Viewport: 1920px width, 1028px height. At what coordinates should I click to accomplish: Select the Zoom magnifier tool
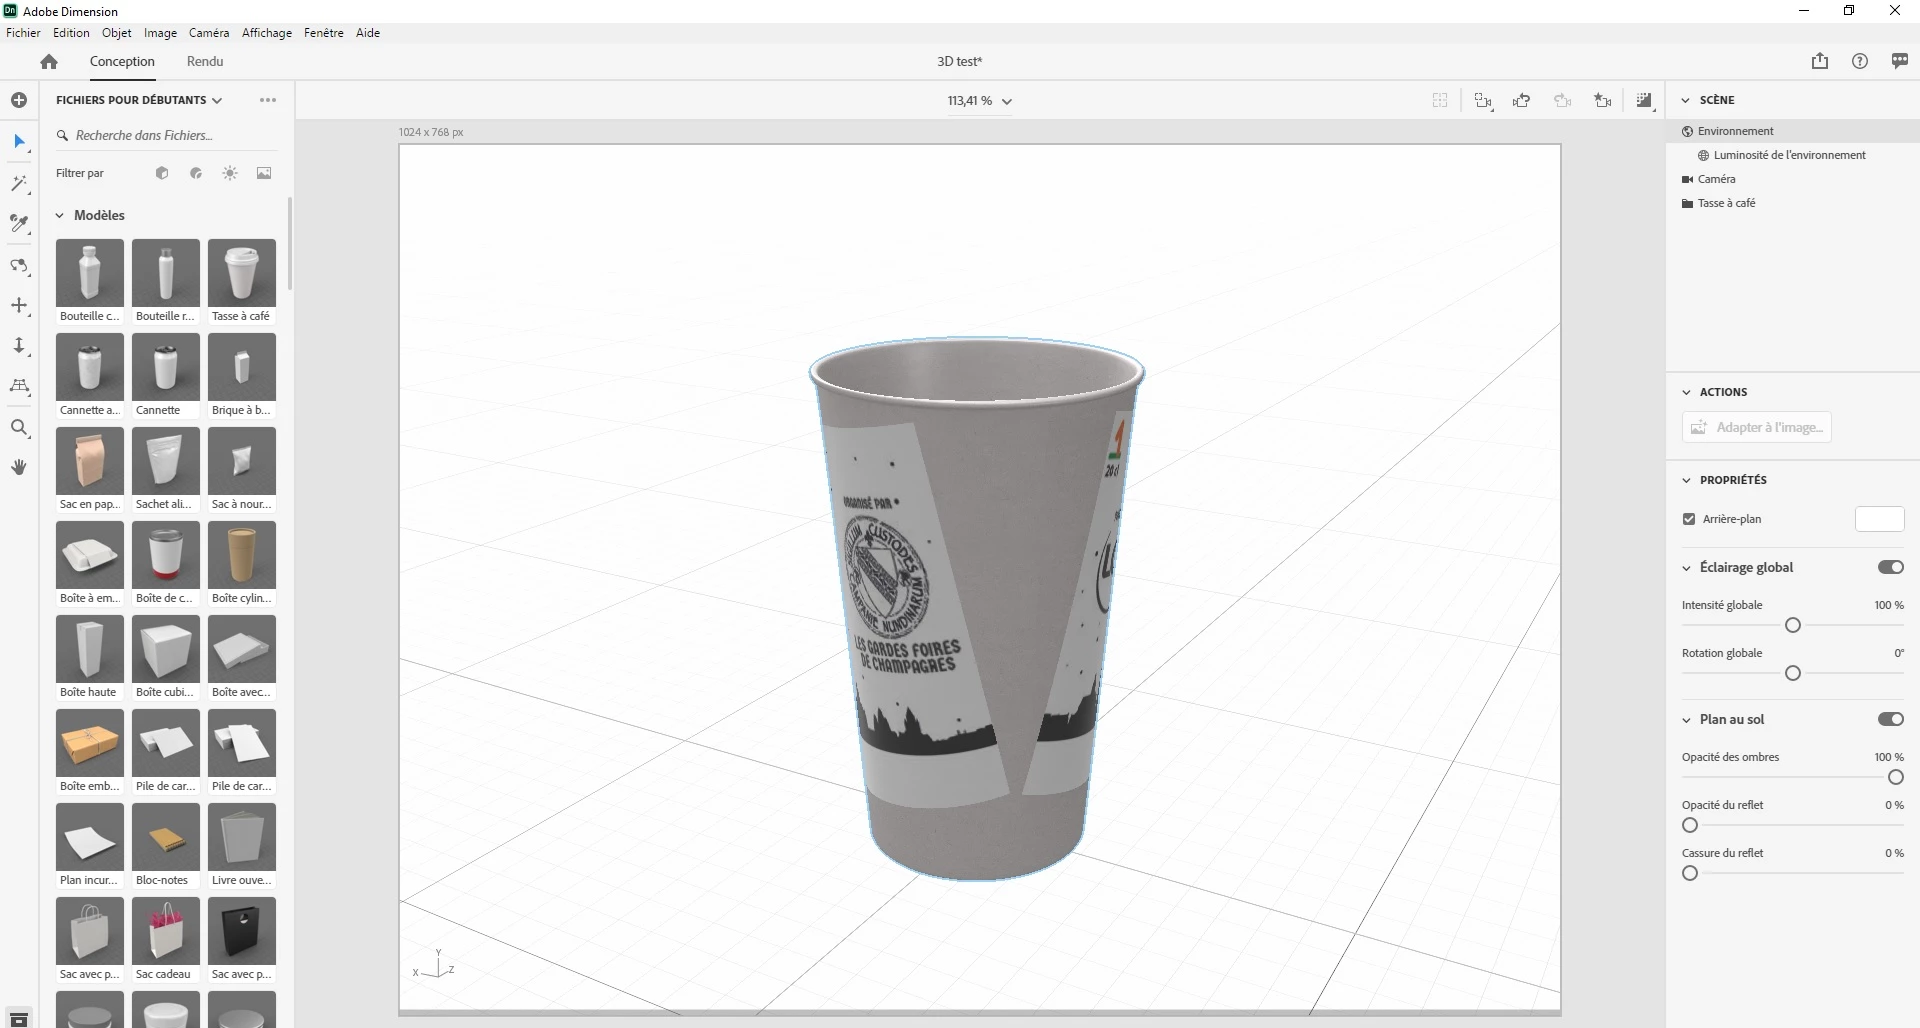(x=19, y=428)
